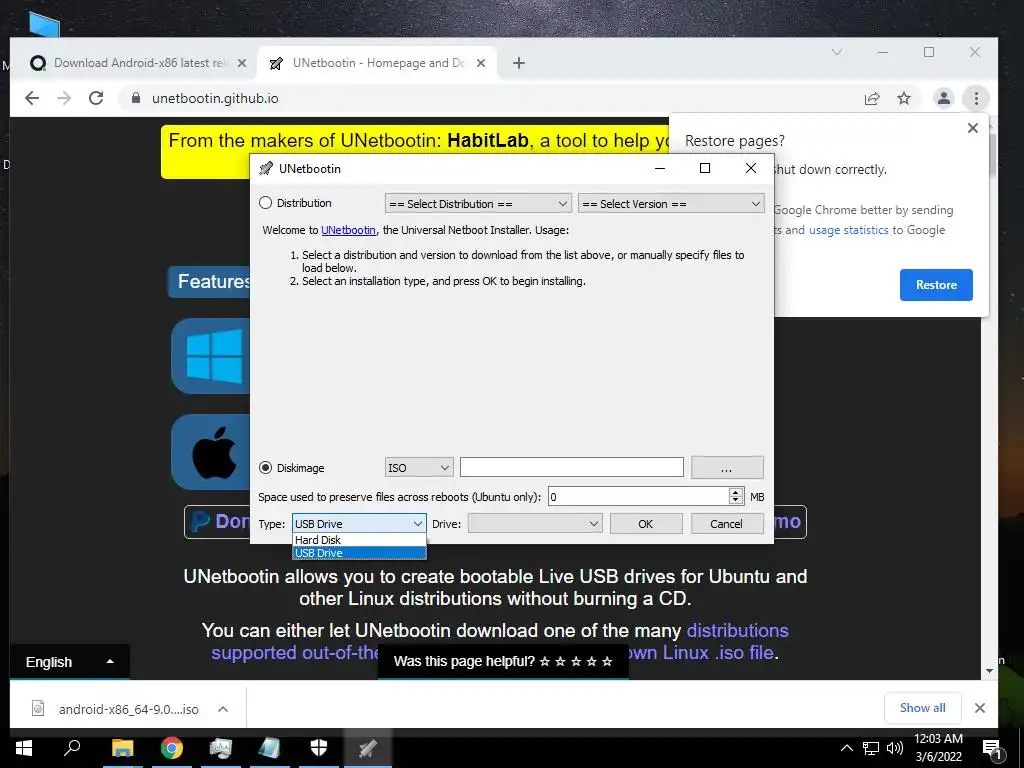Open the Select Distribution dropdown
Viewport: 1024px width, 768px height.
[478, 204]
